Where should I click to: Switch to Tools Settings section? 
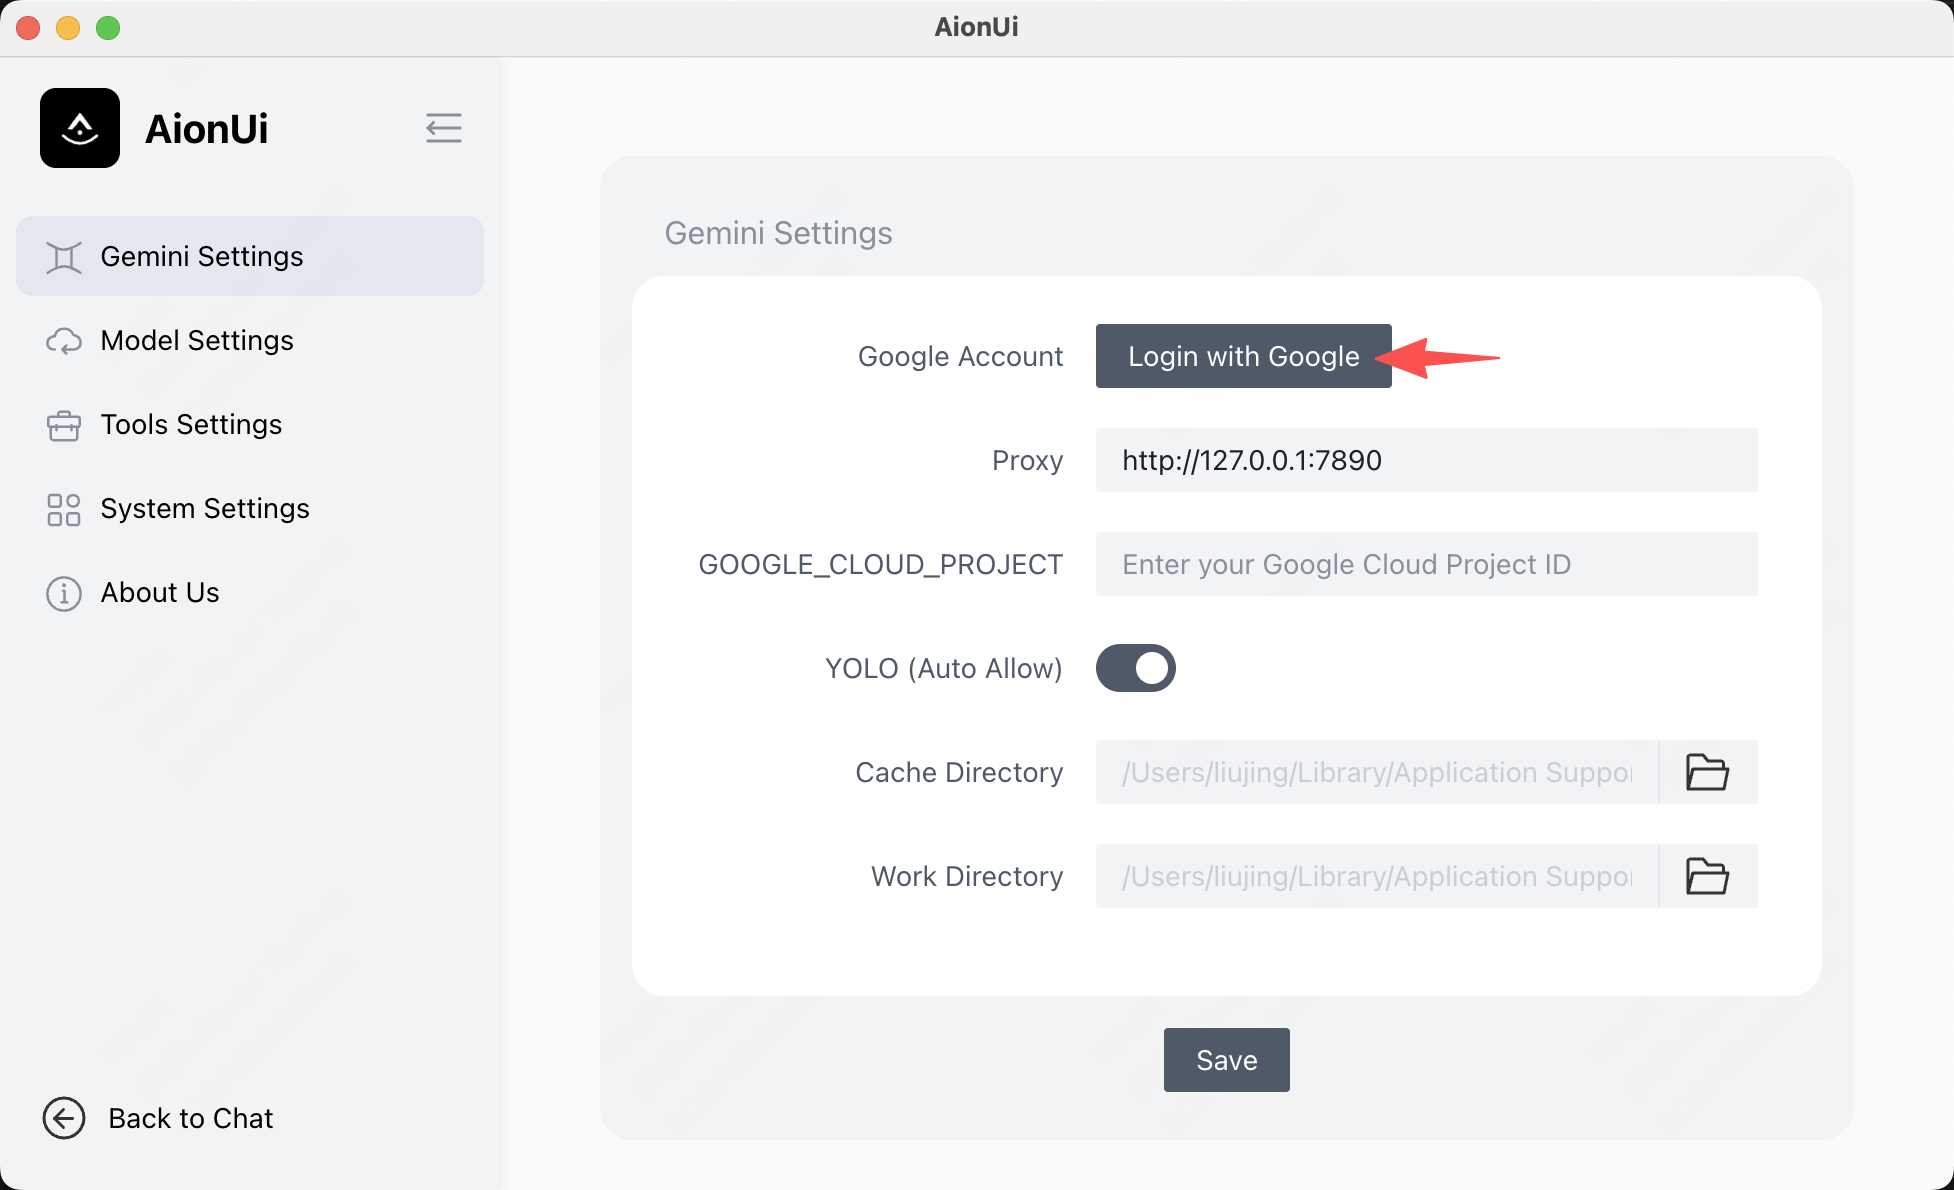[190, 424]
